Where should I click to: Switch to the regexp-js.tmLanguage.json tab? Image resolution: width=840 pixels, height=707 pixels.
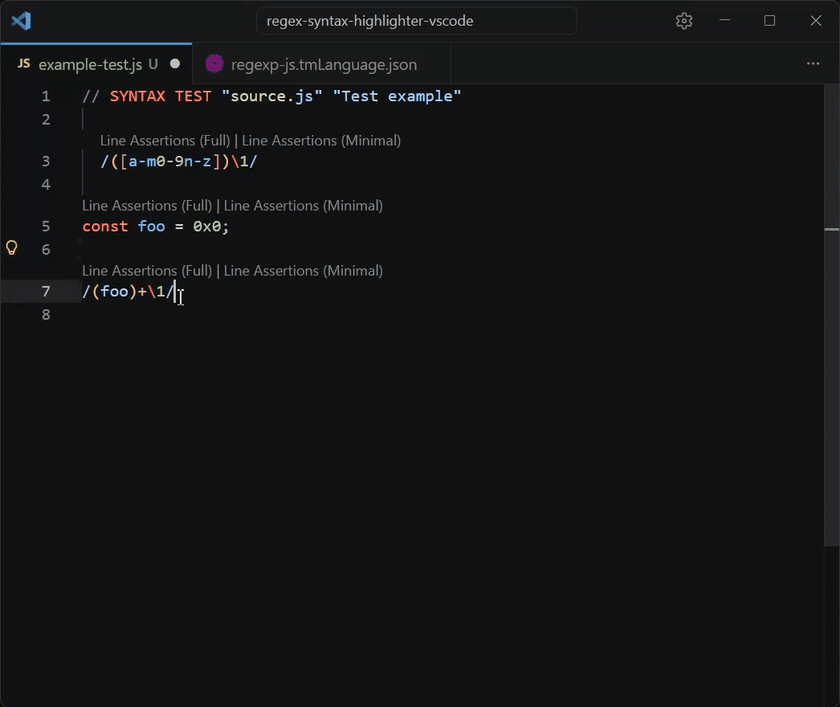click(x=321, y=64)
